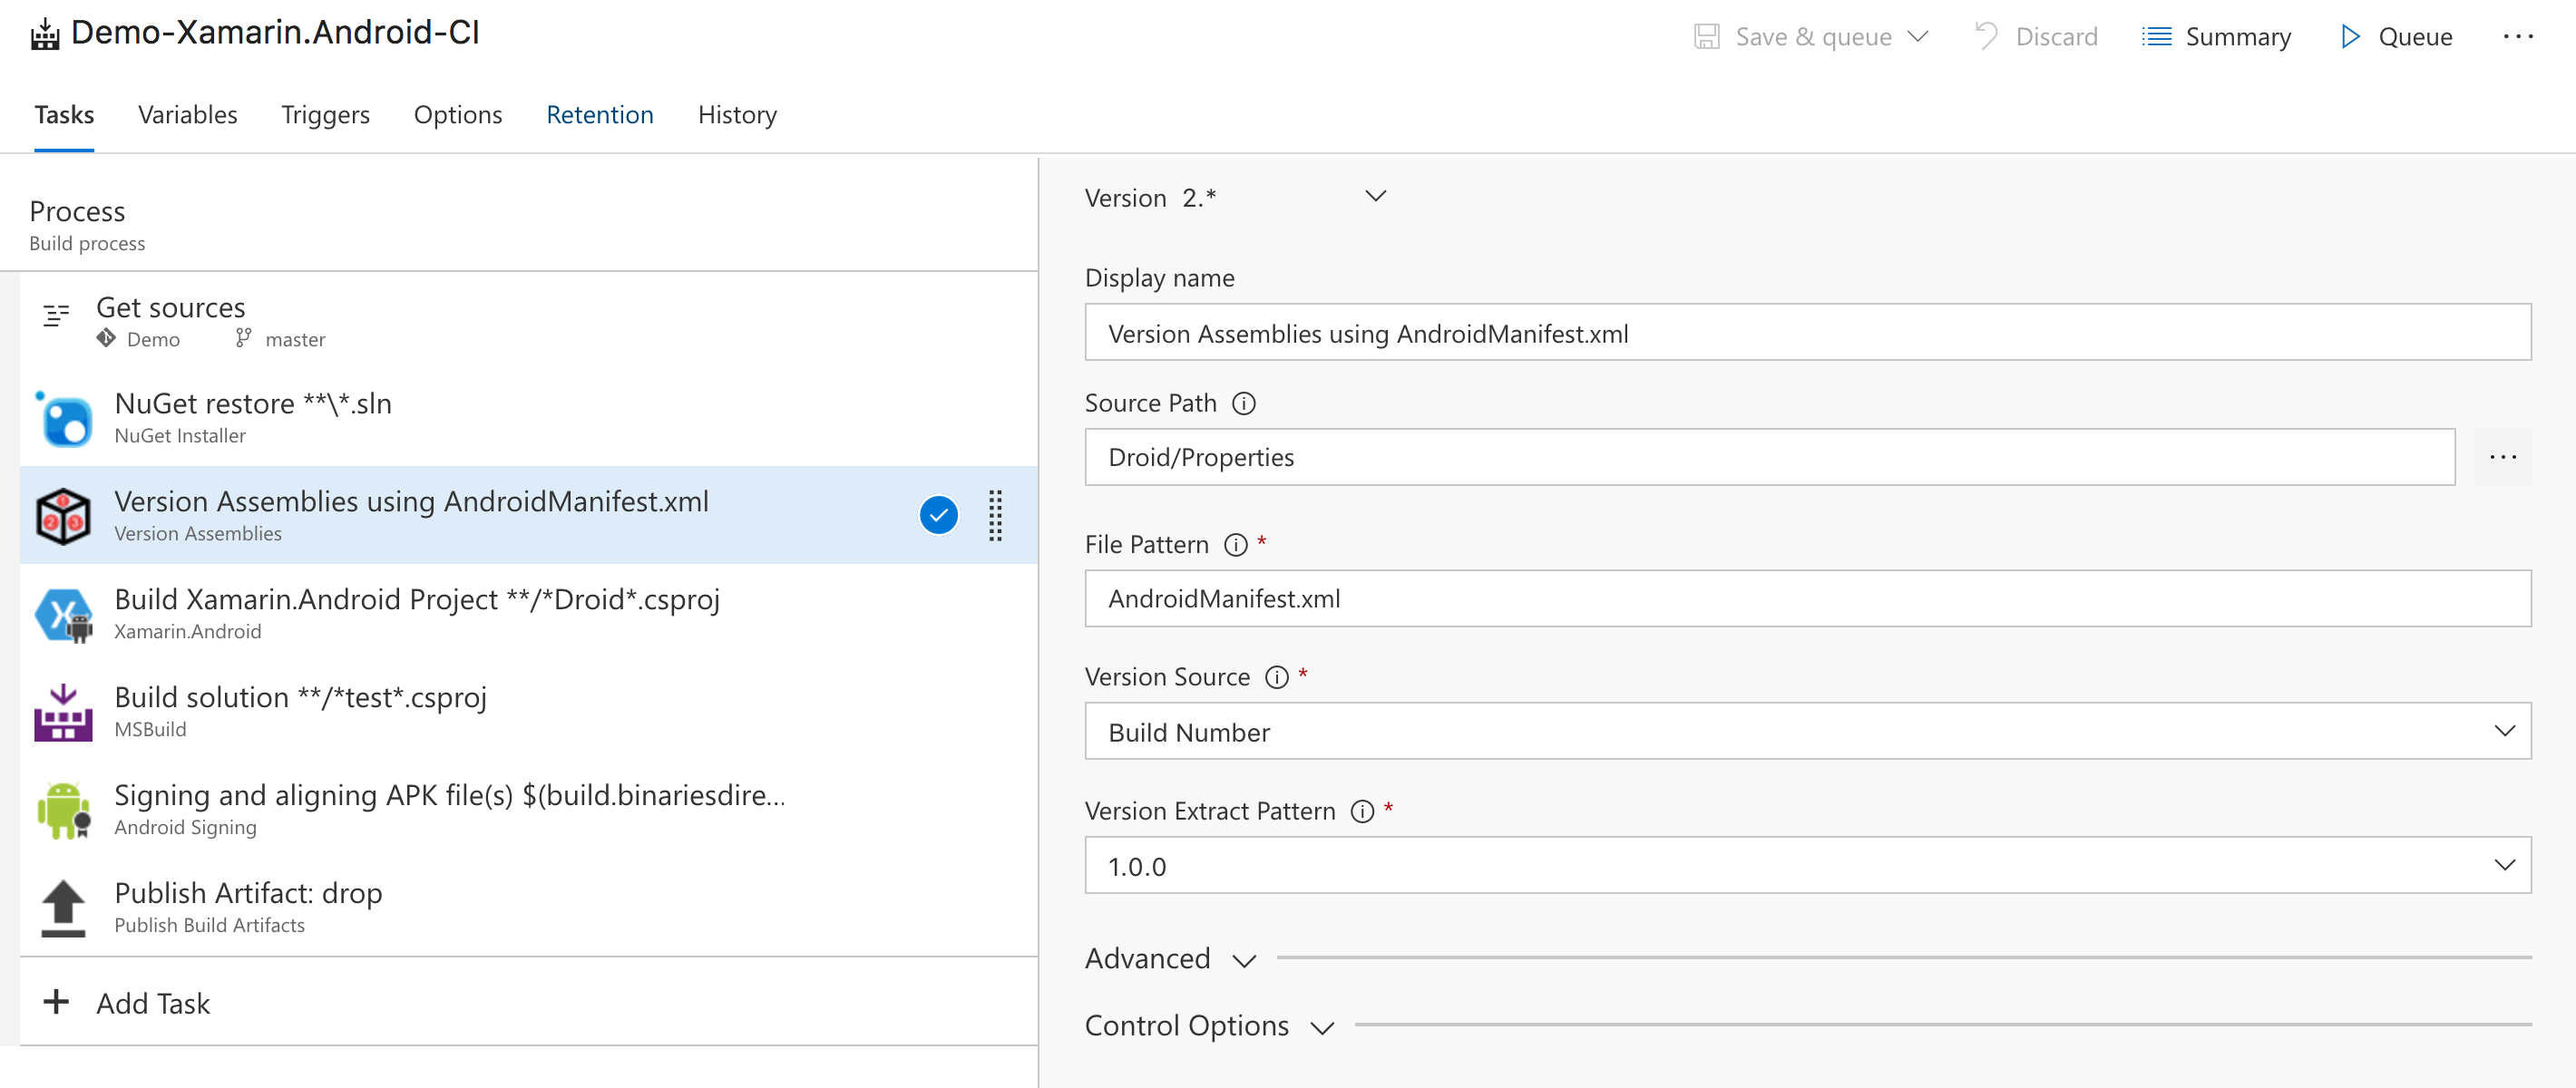Open the History tab

click(x=737, y=115)
